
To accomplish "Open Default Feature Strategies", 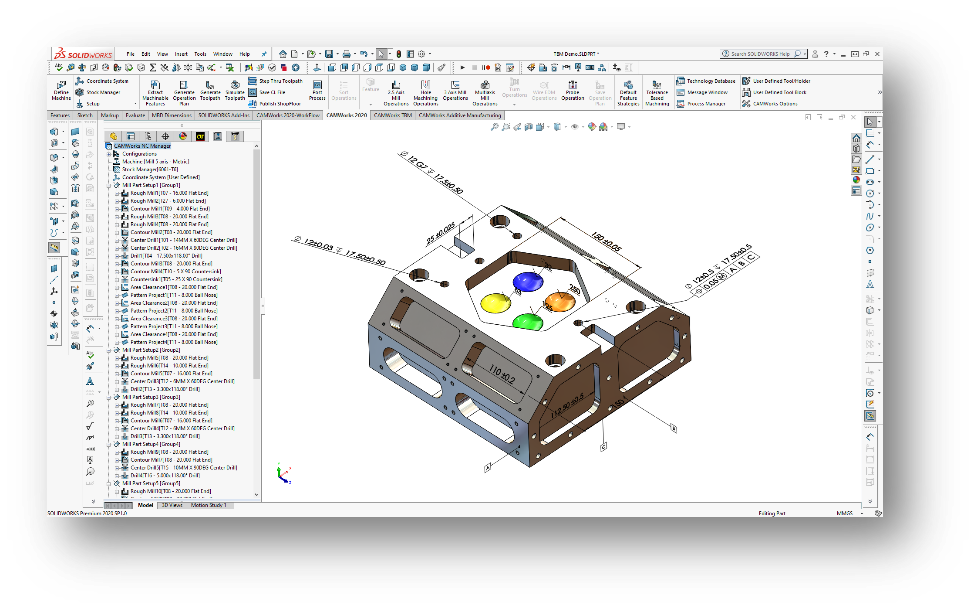I will click(x=628, y=92).
